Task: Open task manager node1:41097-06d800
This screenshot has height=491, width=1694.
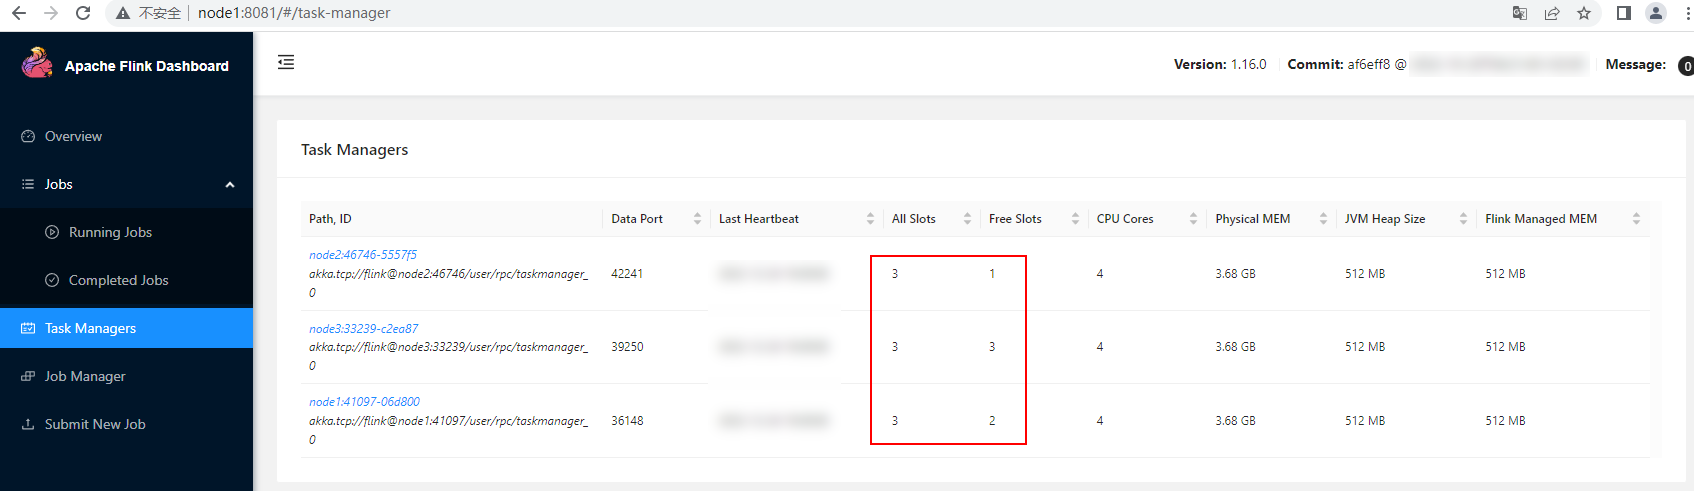Action: click(x=364, y=402)
